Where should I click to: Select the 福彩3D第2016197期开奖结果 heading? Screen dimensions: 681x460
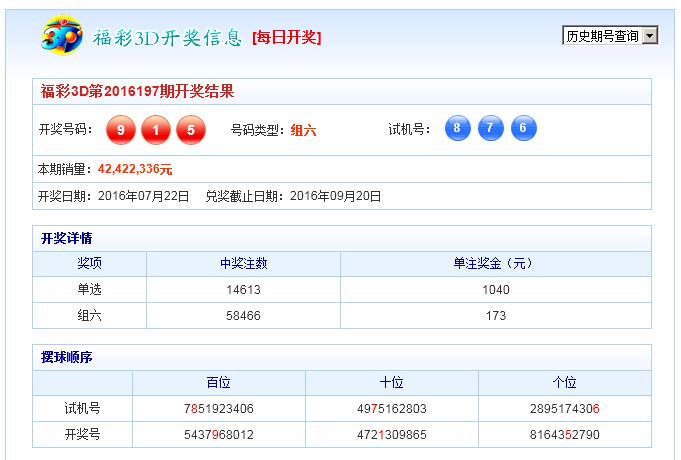coord(137,92)
